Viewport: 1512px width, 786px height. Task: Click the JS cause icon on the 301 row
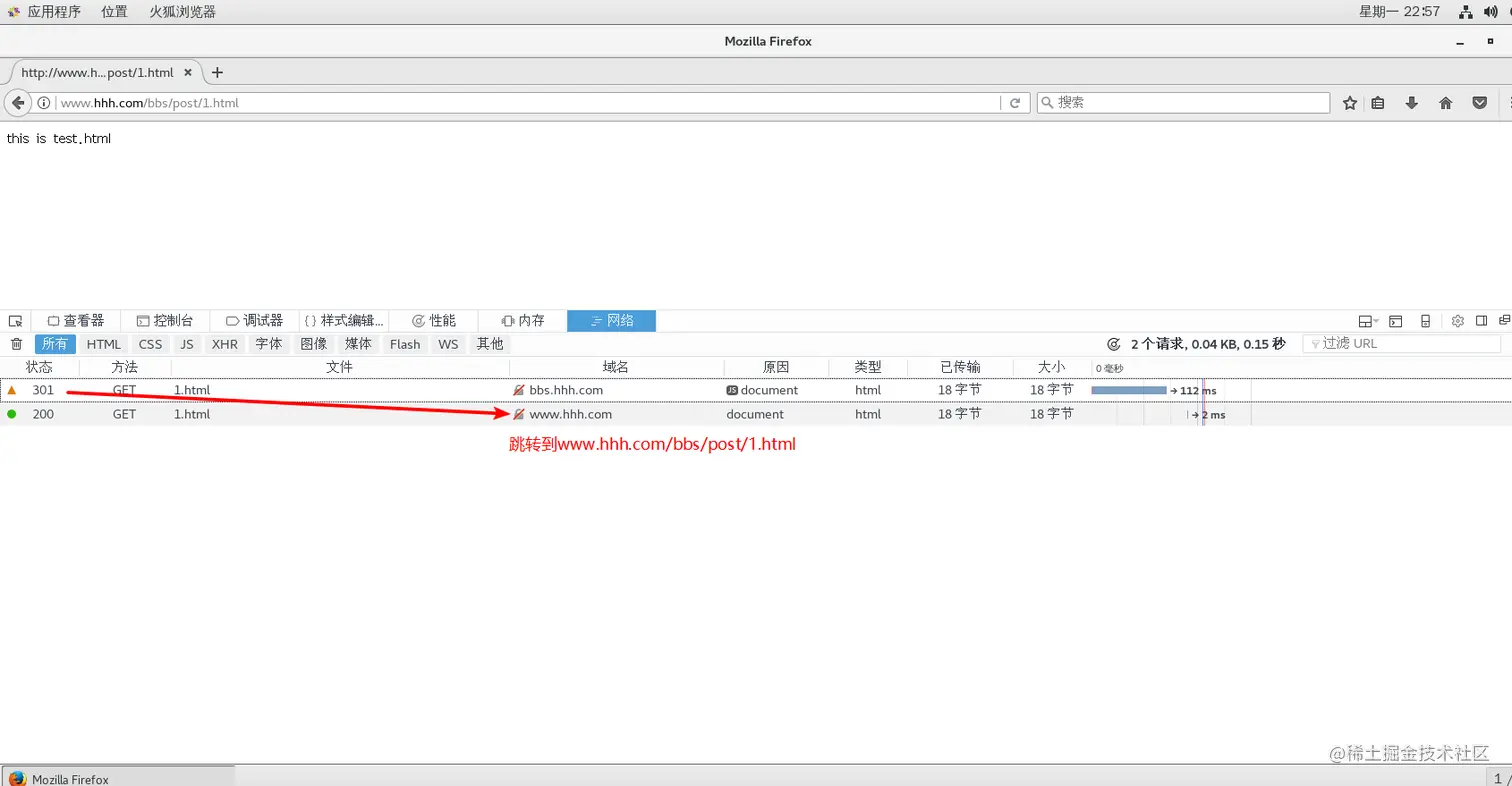tap(732, 390)
